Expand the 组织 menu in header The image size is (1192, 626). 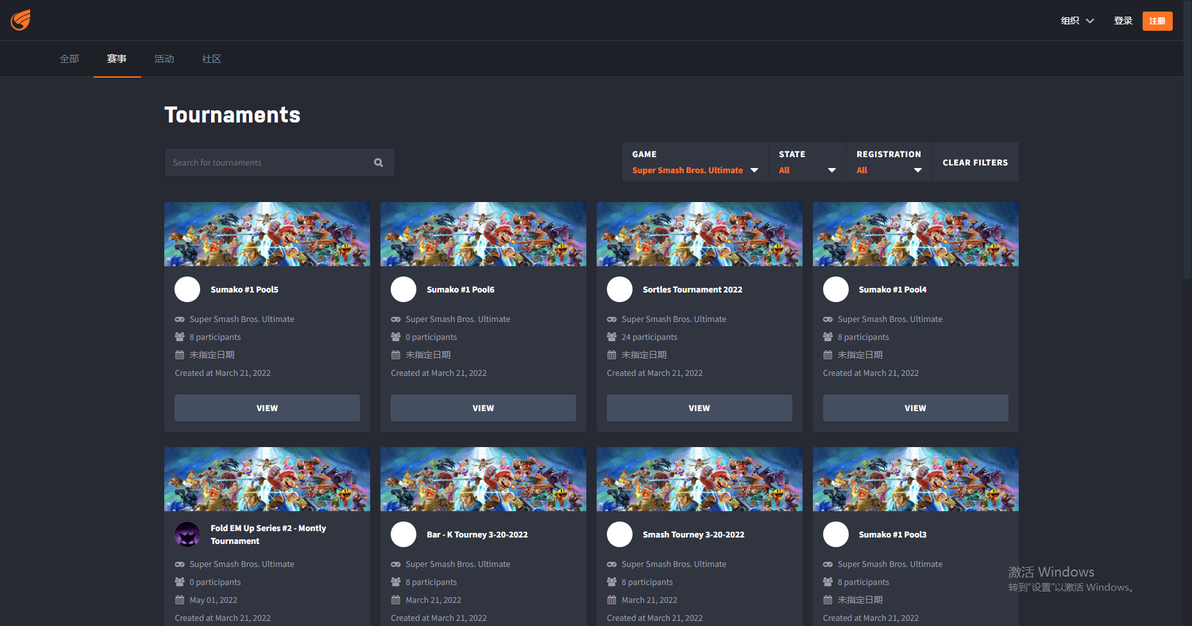tap(1077, 21)
